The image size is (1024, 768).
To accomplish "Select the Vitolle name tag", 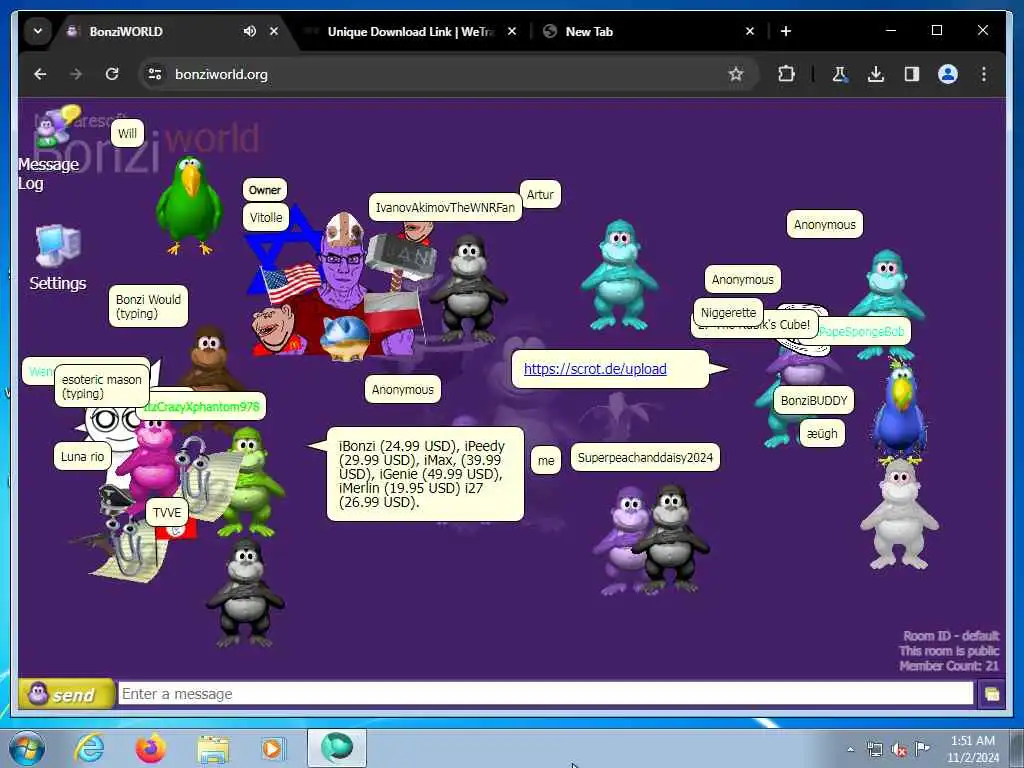I will pos(266,217).
